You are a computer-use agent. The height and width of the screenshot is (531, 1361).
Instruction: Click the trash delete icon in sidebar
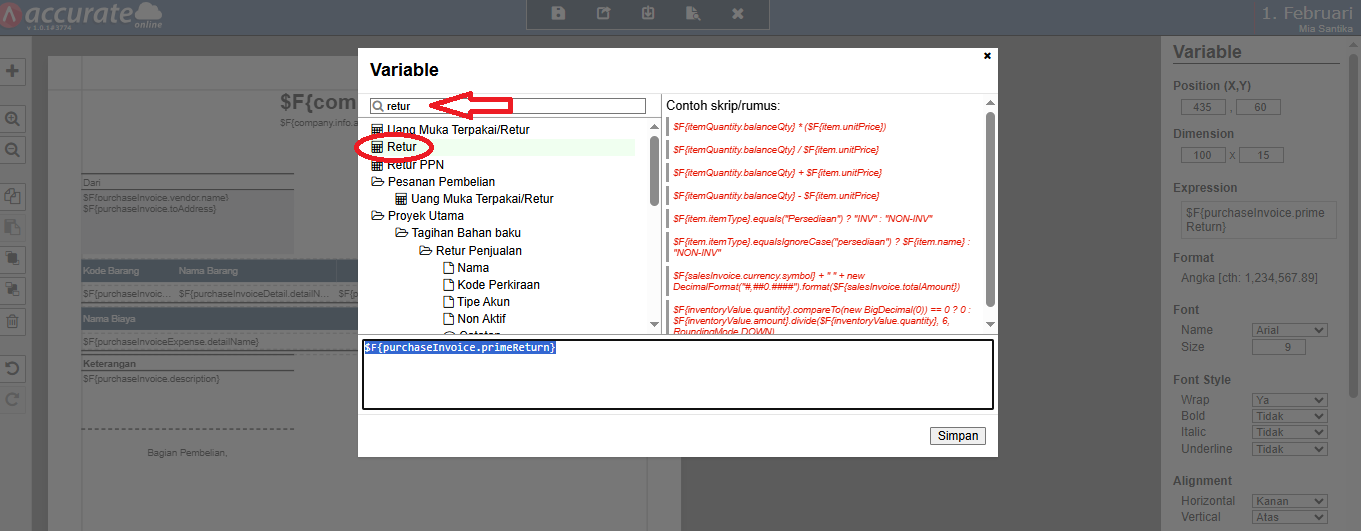click(13, 321)
